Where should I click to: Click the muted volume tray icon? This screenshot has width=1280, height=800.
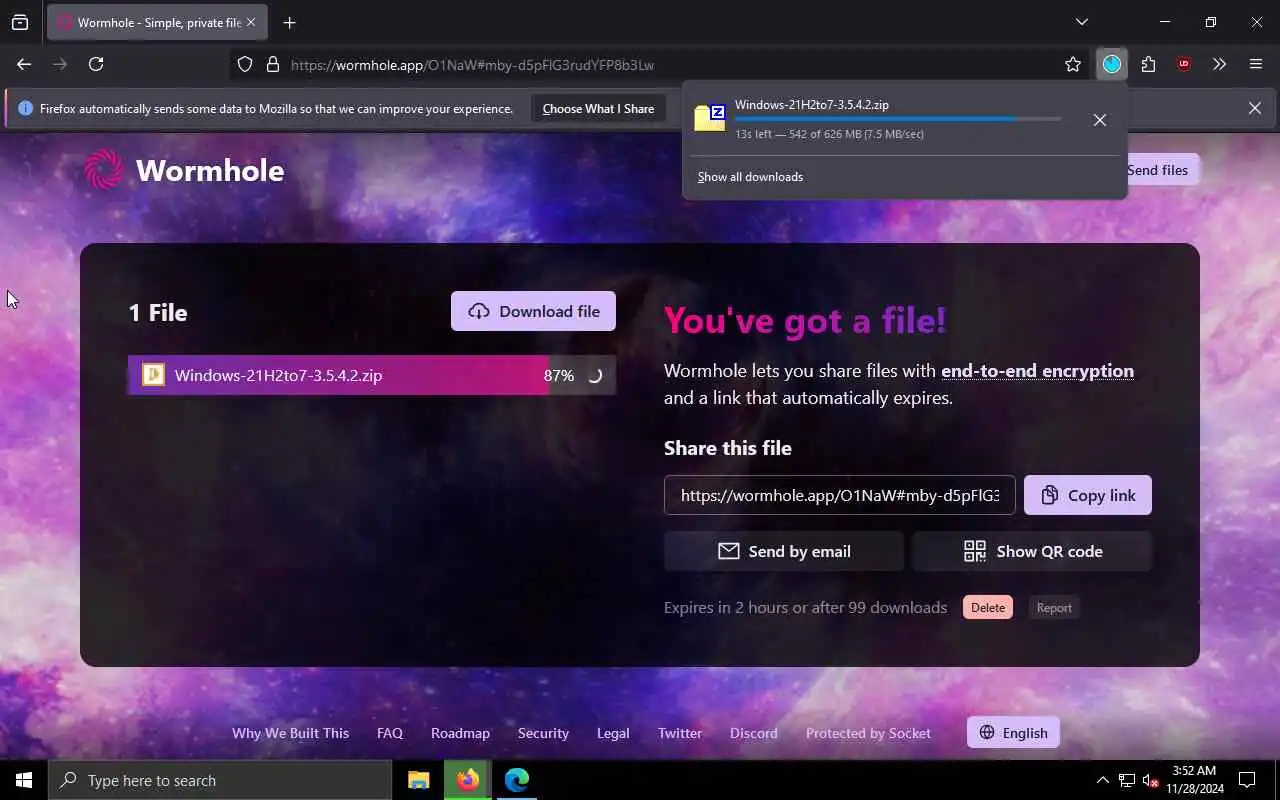click(1151, 780)
